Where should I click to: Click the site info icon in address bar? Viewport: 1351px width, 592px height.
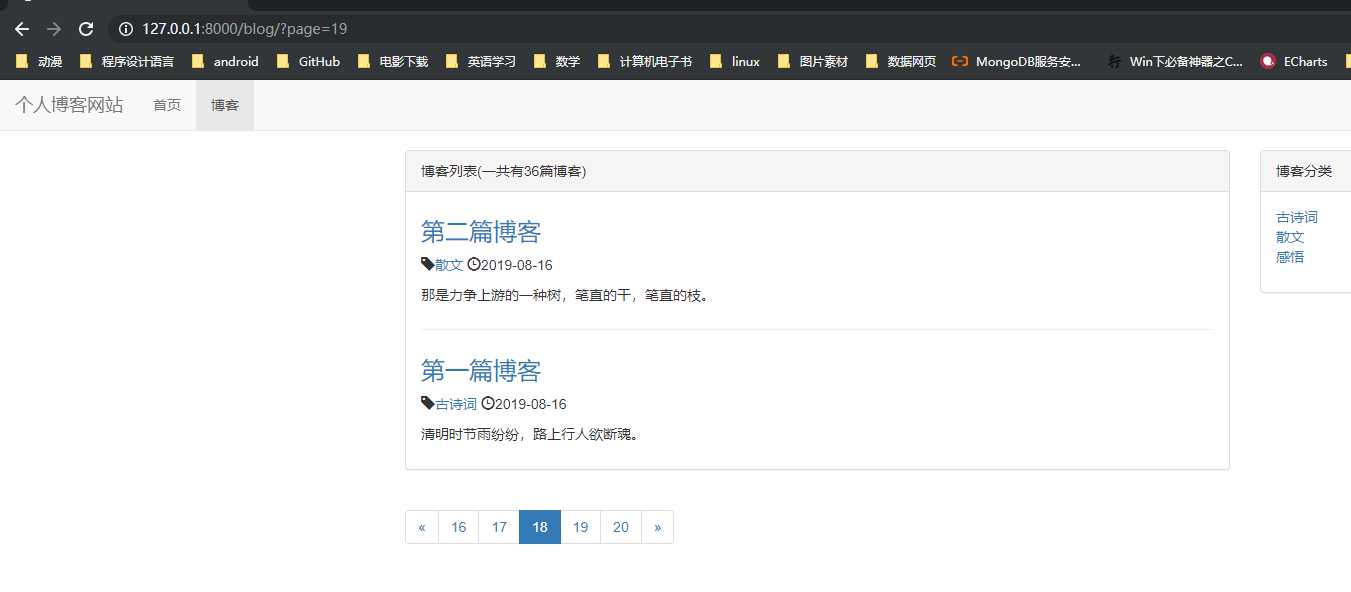pyautogui.click(x=125, y=29)
